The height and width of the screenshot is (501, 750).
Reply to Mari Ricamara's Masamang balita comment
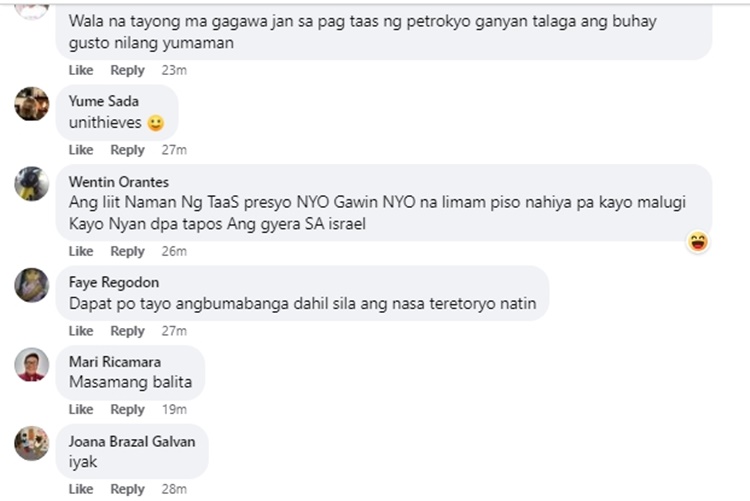[x=127, y=410]
